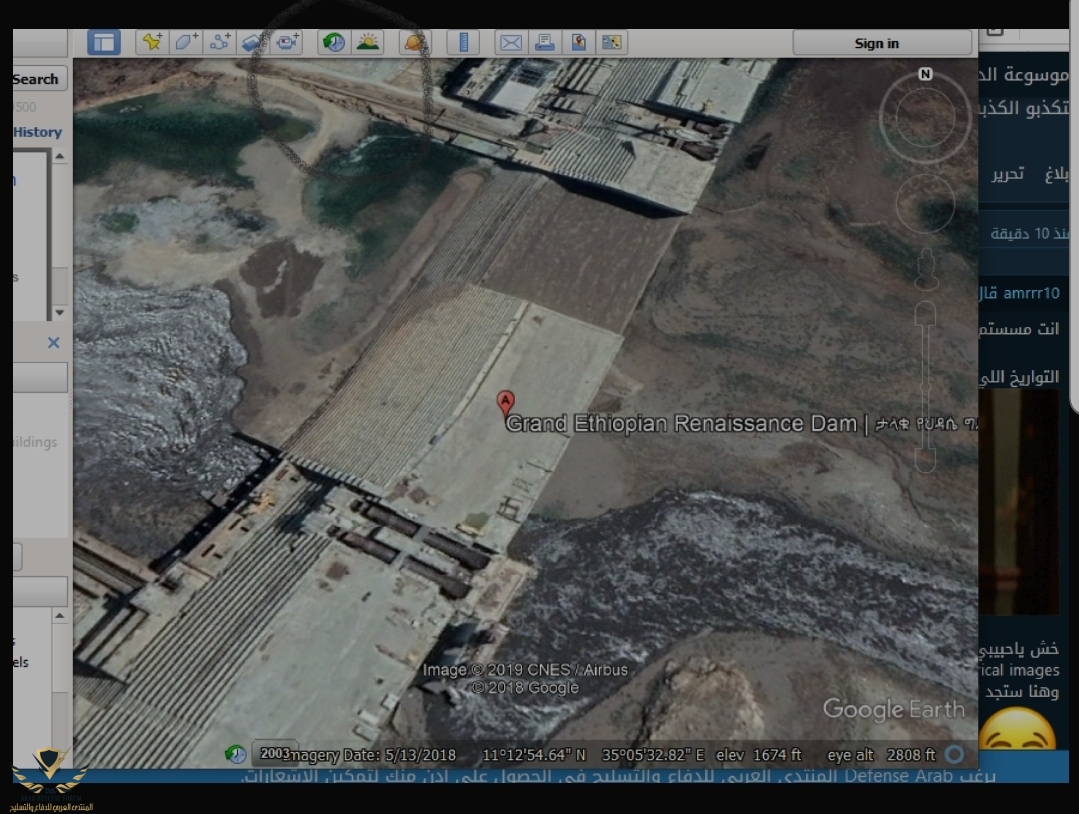Select the Add Path tool
Viewport: 1079px width, 814px height.
[219, 42]
